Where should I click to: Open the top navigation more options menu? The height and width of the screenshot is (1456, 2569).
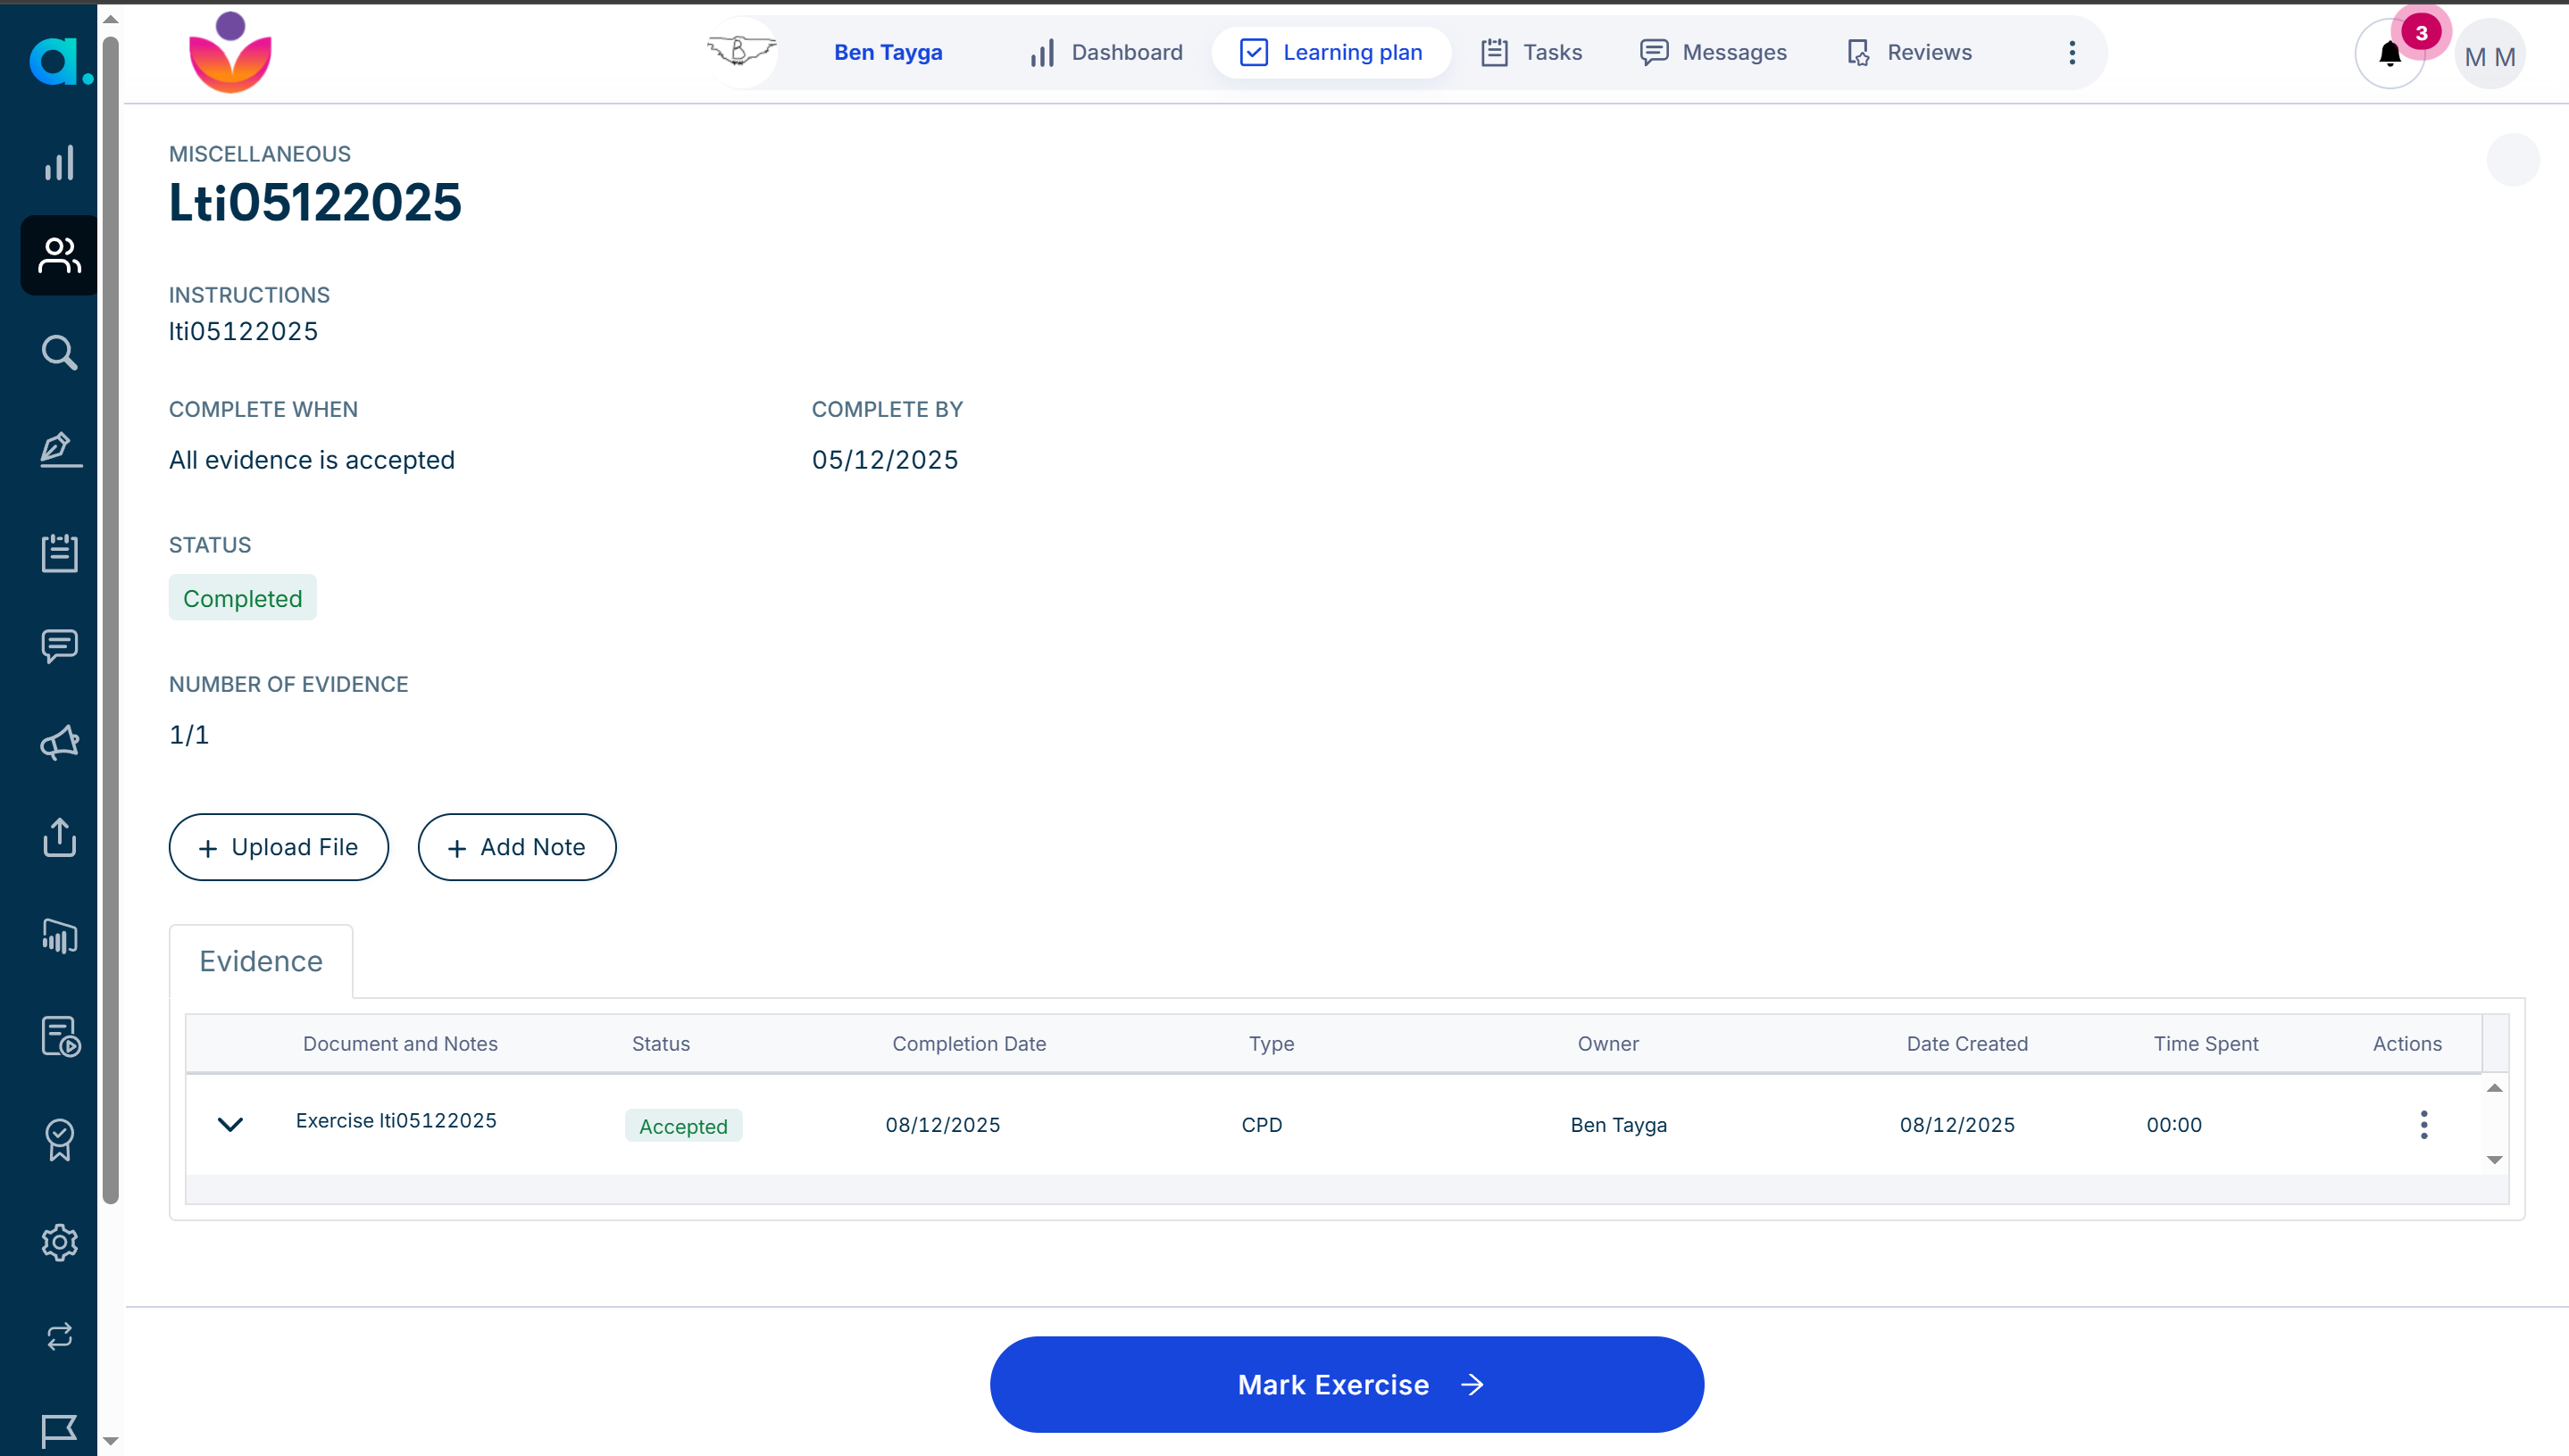pos(2072,53)
